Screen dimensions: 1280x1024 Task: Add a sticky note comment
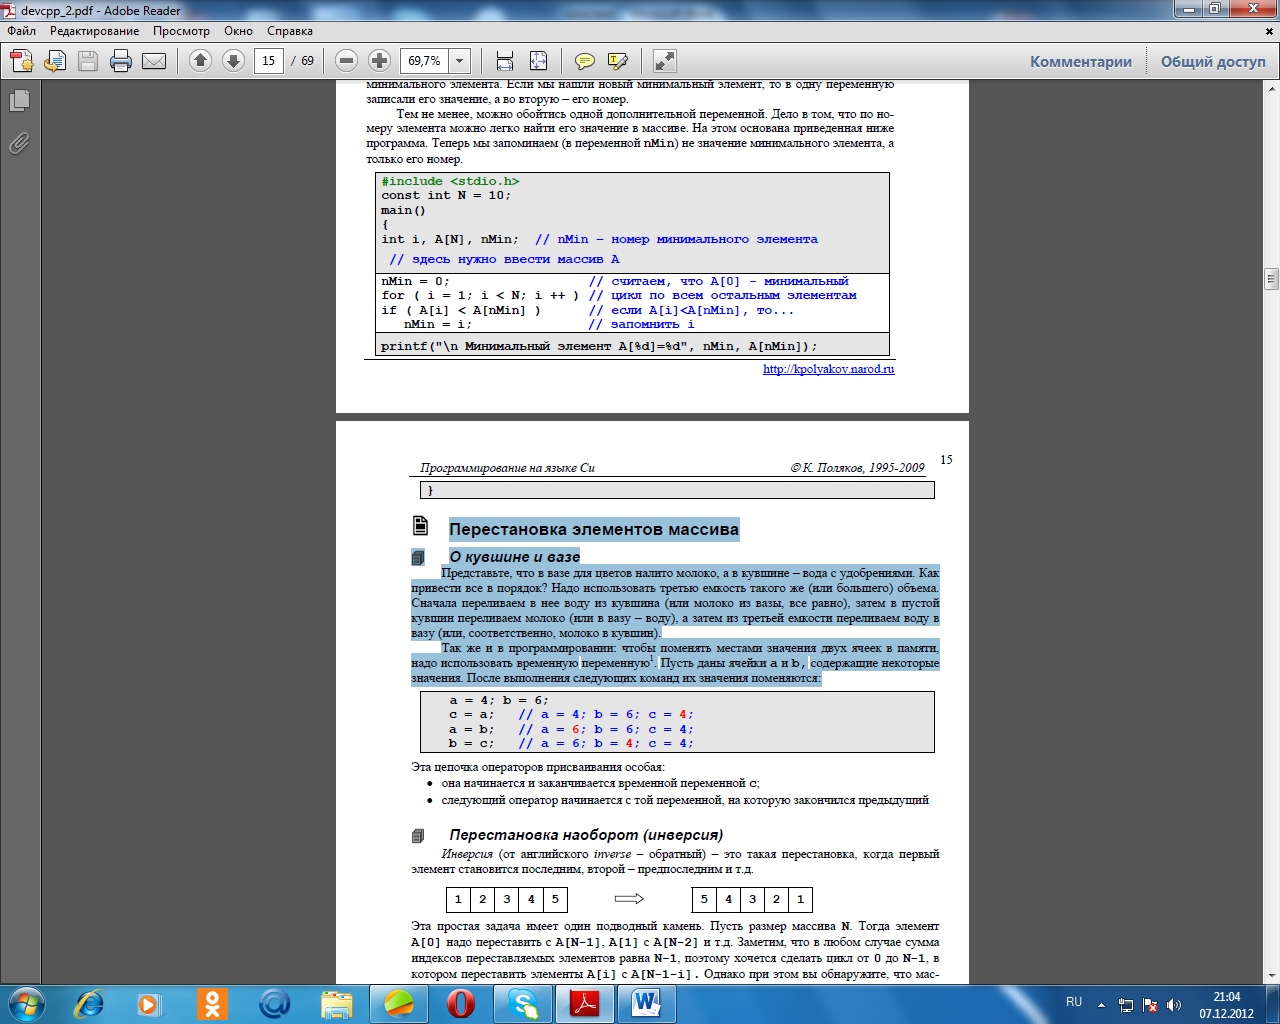585,61
